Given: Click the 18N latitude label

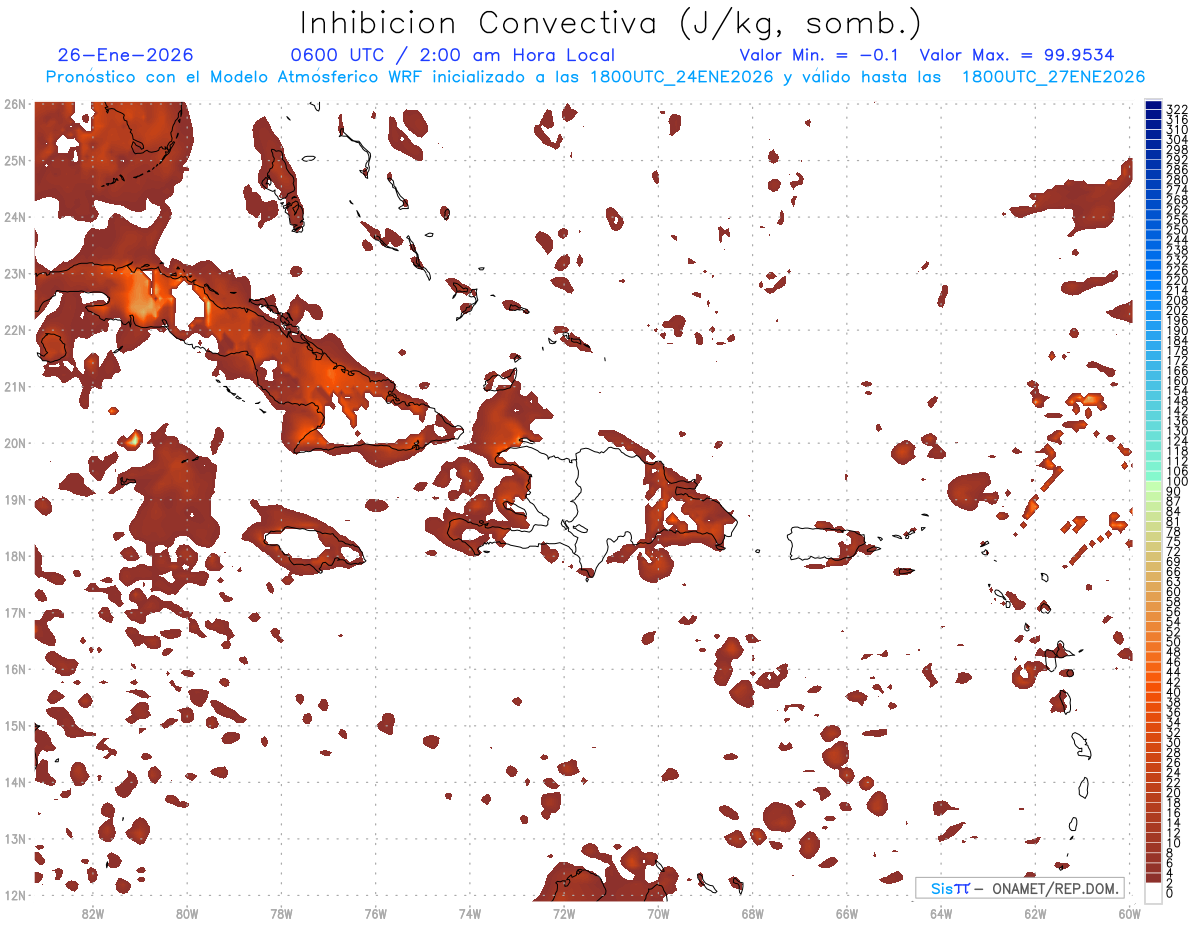Looking at the screenshot, I should coord(15,556).
